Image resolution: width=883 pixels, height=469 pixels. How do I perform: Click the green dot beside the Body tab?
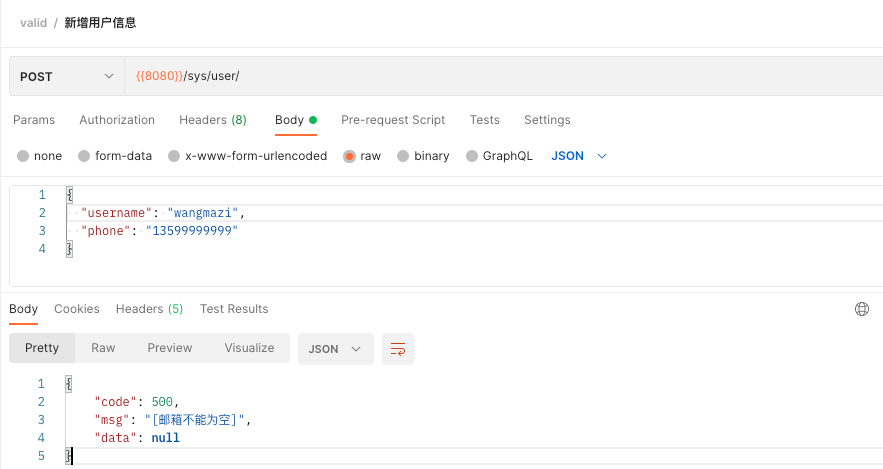coord(313,120)
